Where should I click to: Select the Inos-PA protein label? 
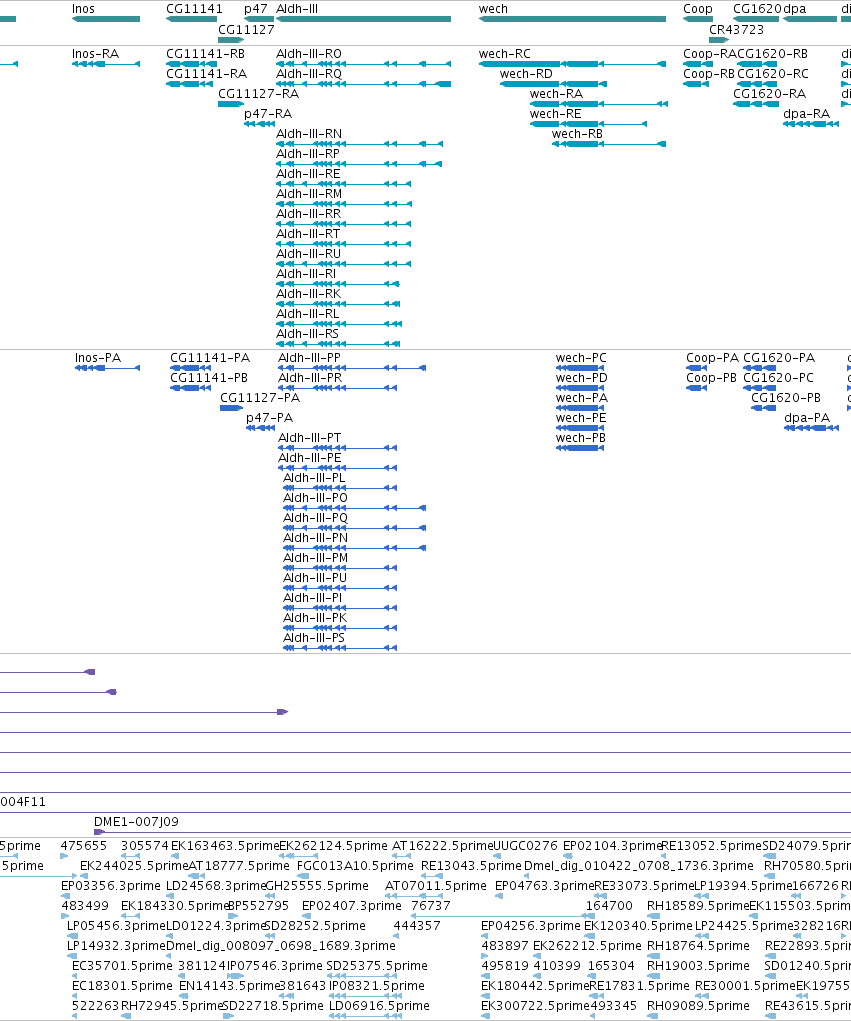[98, 357]
